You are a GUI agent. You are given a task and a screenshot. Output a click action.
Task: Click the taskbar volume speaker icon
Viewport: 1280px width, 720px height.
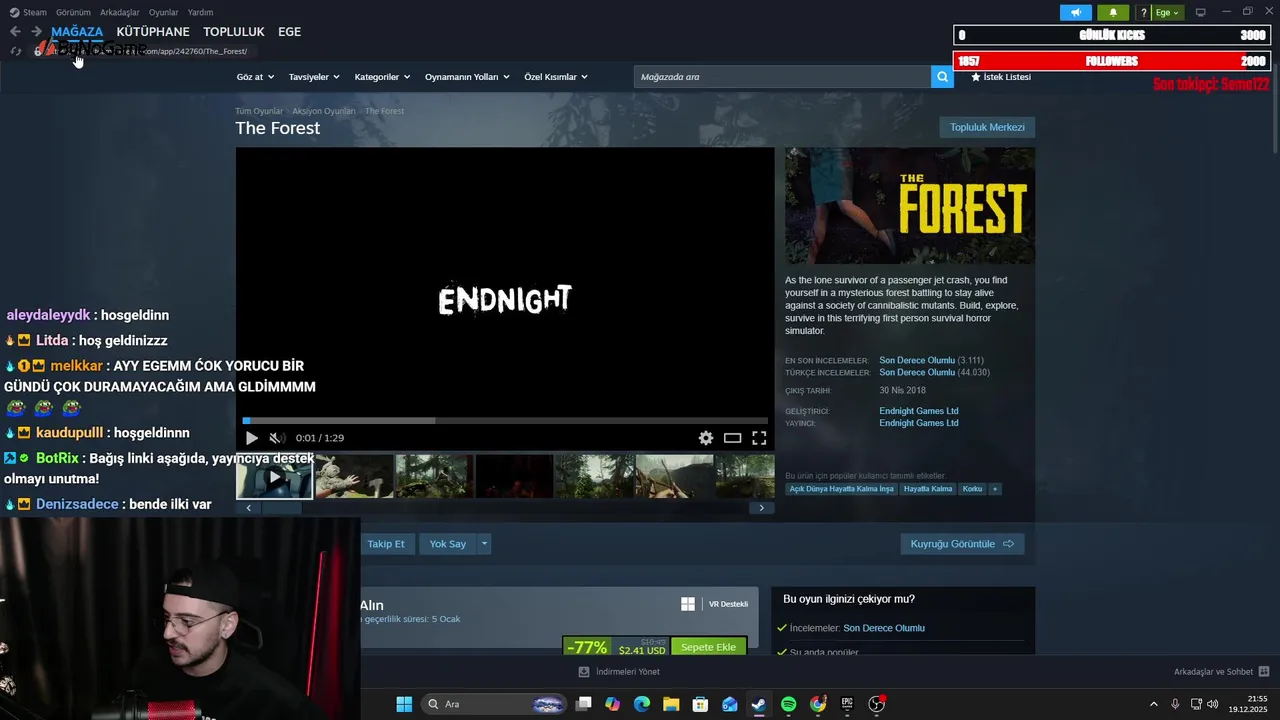click(x=1213, y=704)
